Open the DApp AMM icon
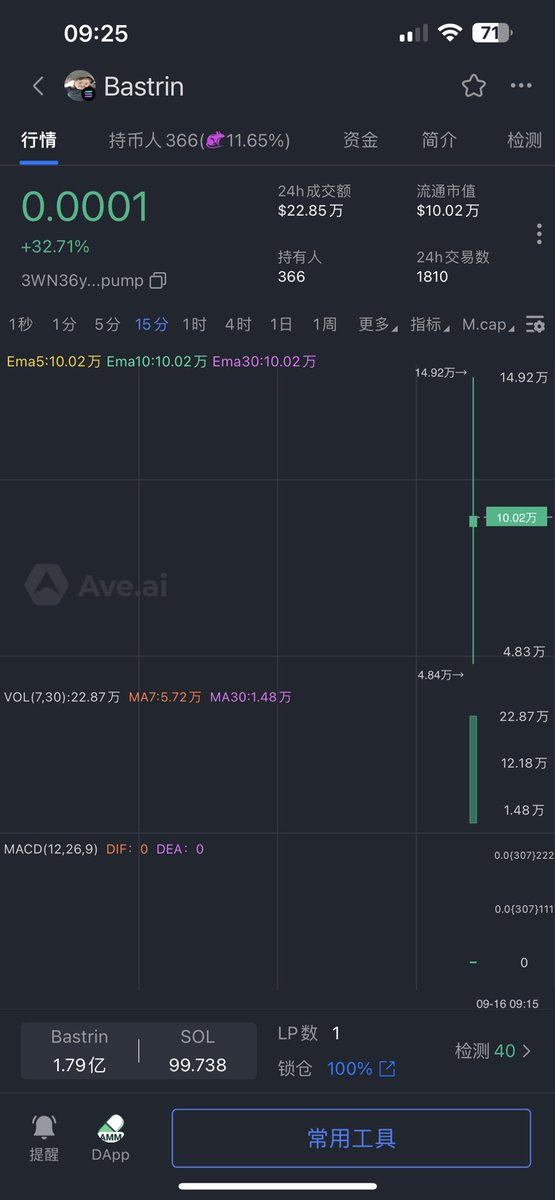Viewport: 555px width, 1200px height. click(x=111, y=1127)
